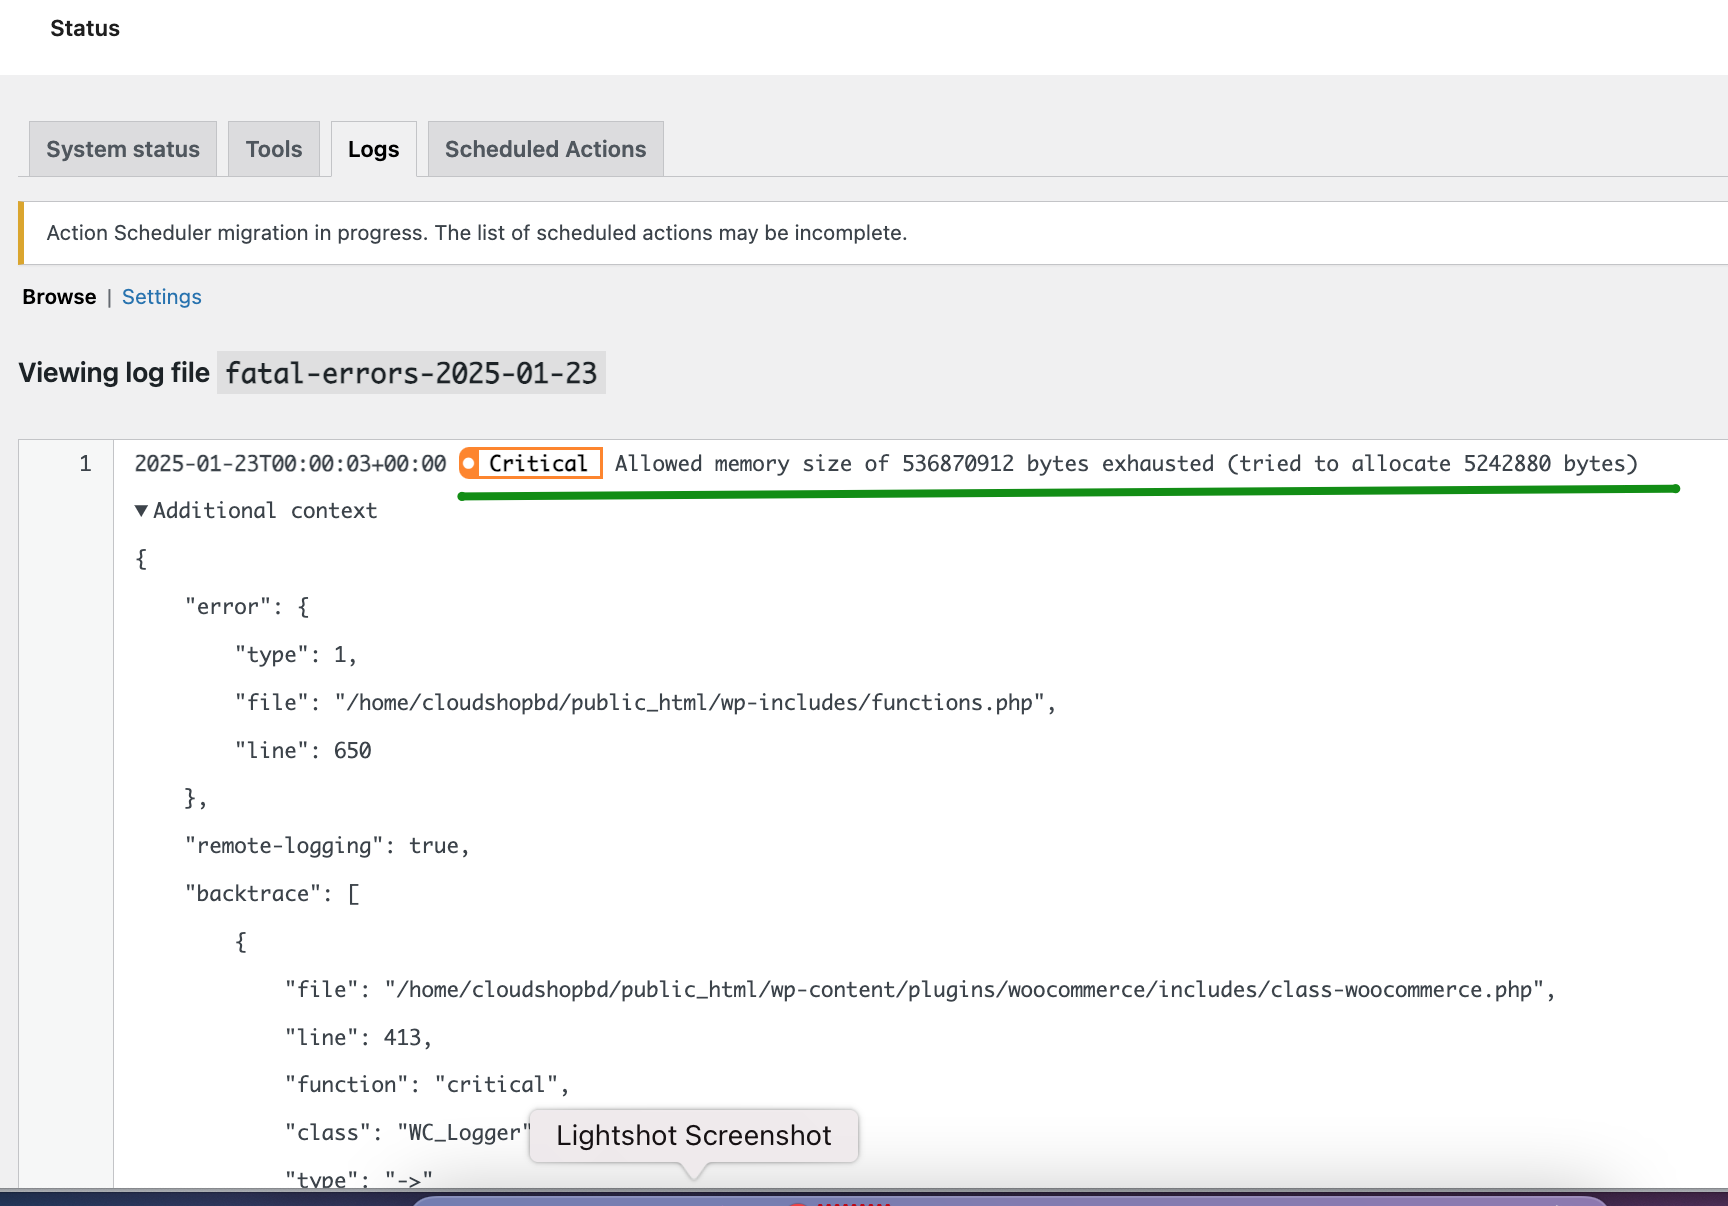Click timestamp 2025-01-23T00:00:03+00:00

290,463
